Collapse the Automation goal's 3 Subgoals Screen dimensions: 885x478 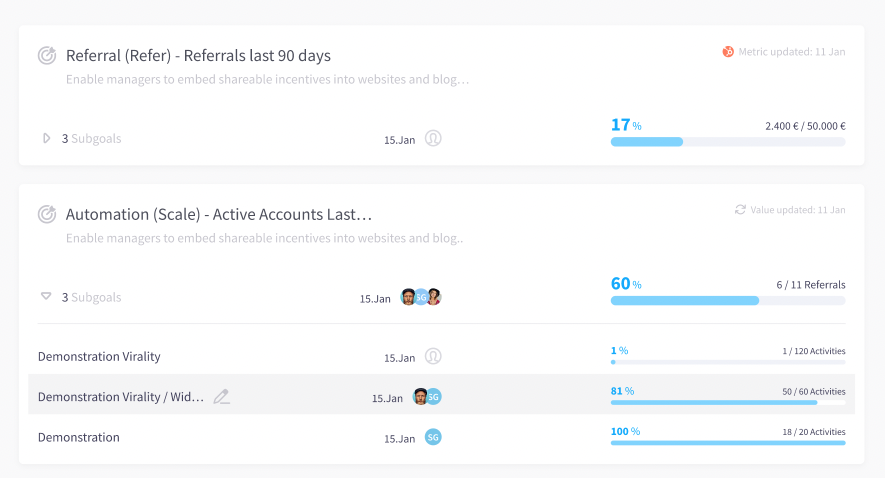point(46,297)
